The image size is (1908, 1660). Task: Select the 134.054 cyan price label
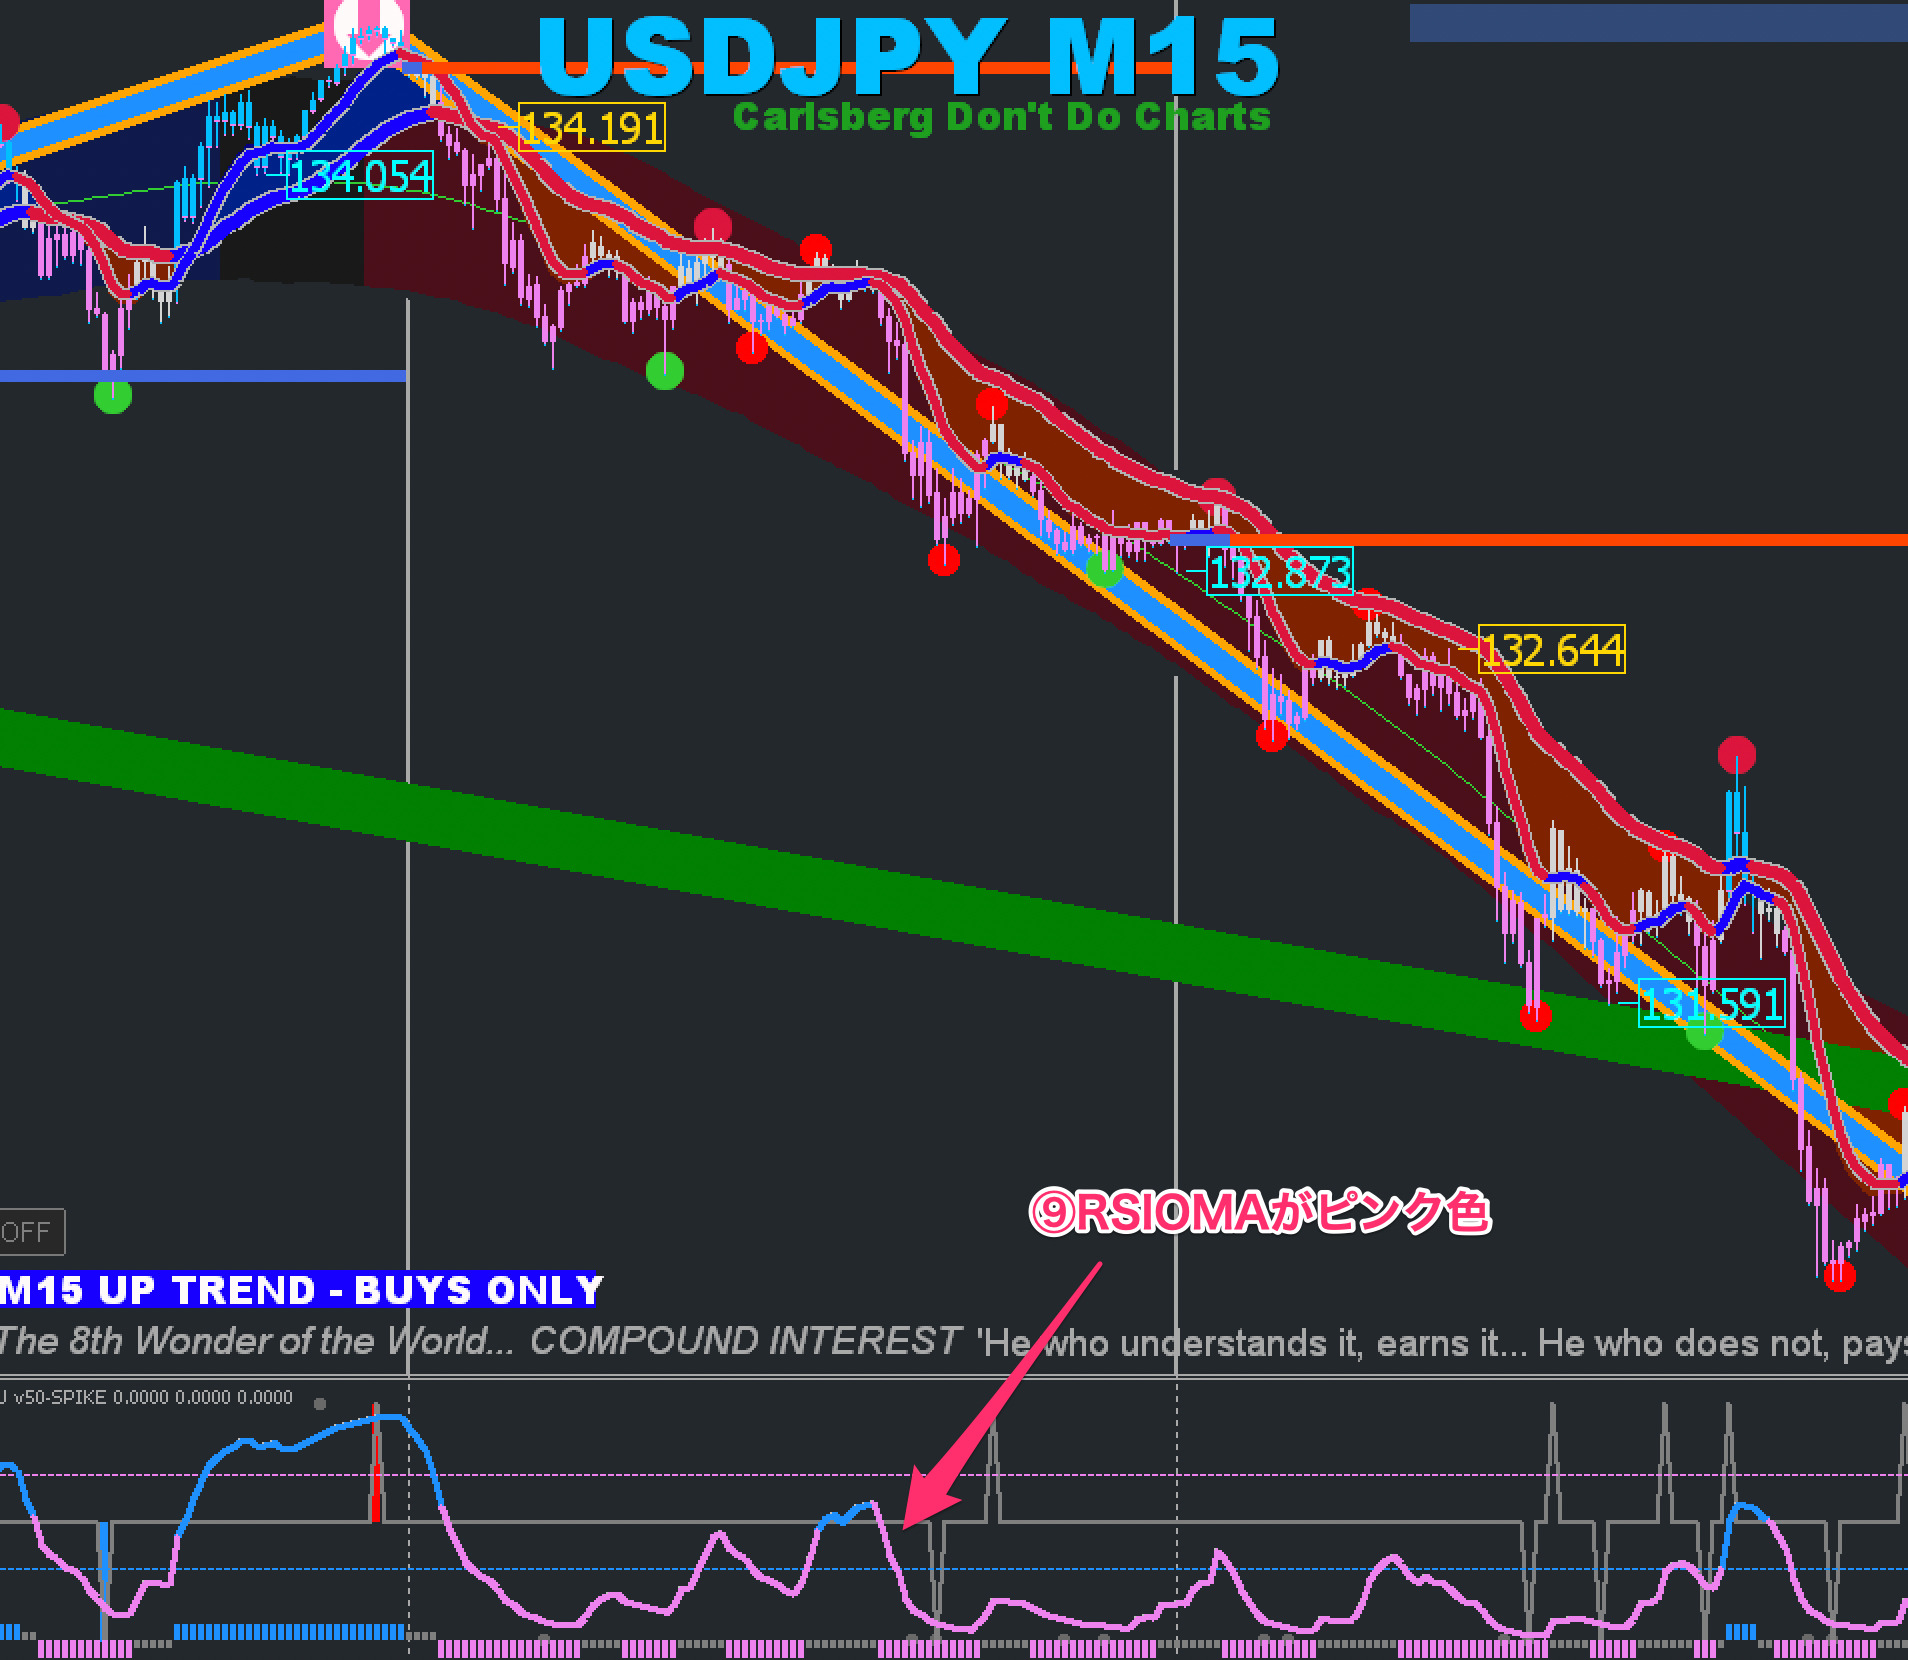(361, 176)
